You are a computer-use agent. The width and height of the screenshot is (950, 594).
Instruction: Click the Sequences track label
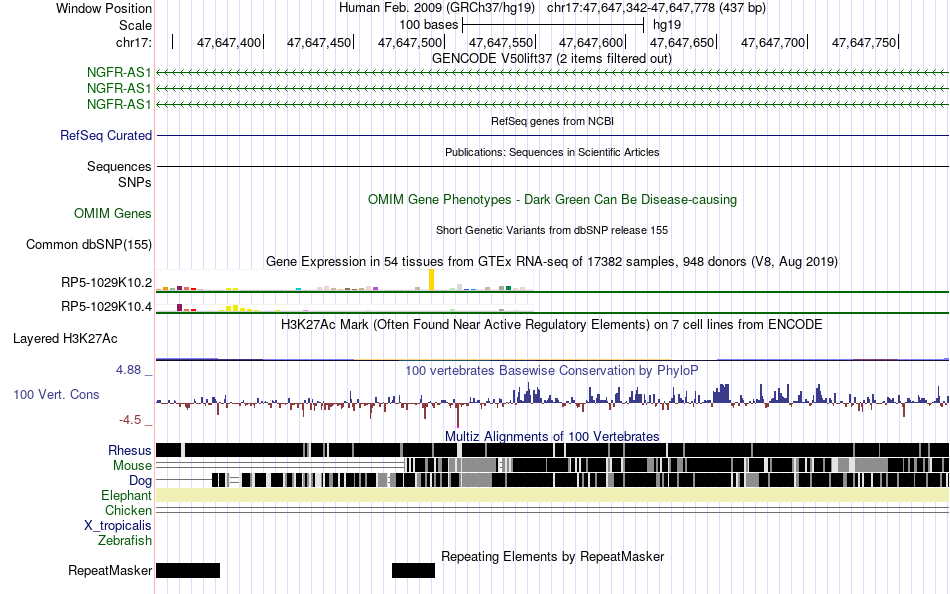click(119, 166)
